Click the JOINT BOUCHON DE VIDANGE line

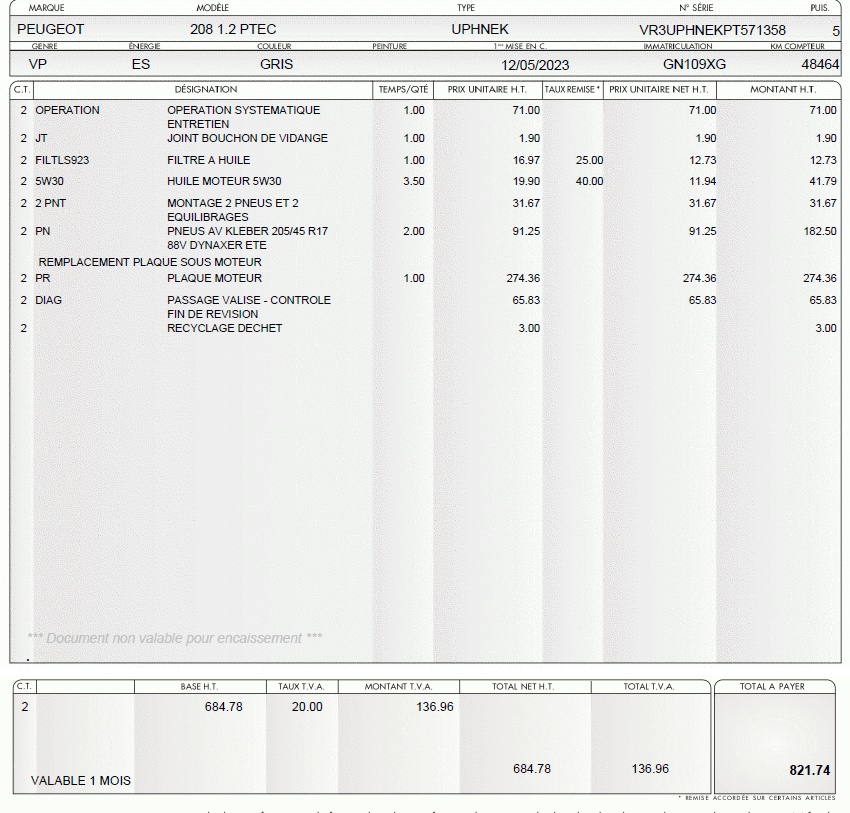pyautogui.click(x=247, y=138)
